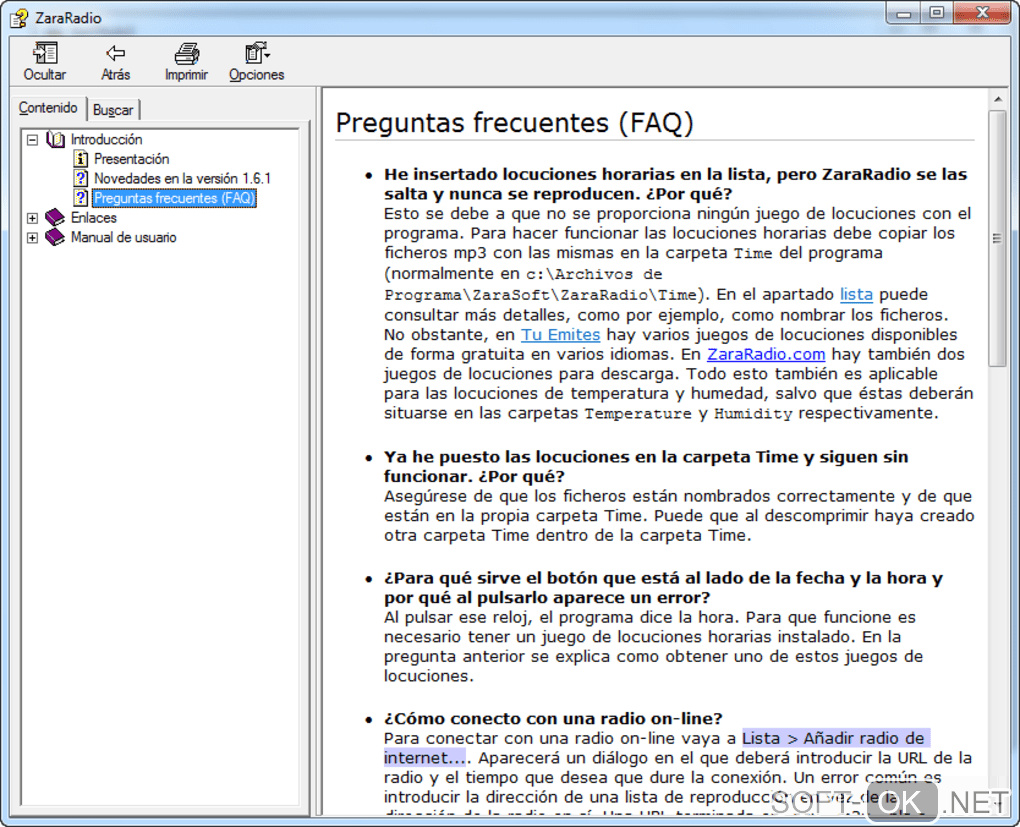Open the ZaraRadio.com link
This screenshot has width=1020, height=827.
(x=766, y=354)
